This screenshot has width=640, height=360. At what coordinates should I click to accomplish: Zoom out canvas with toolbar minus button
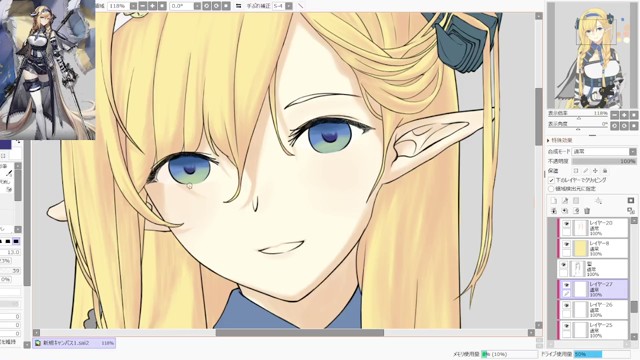[142, 6]
